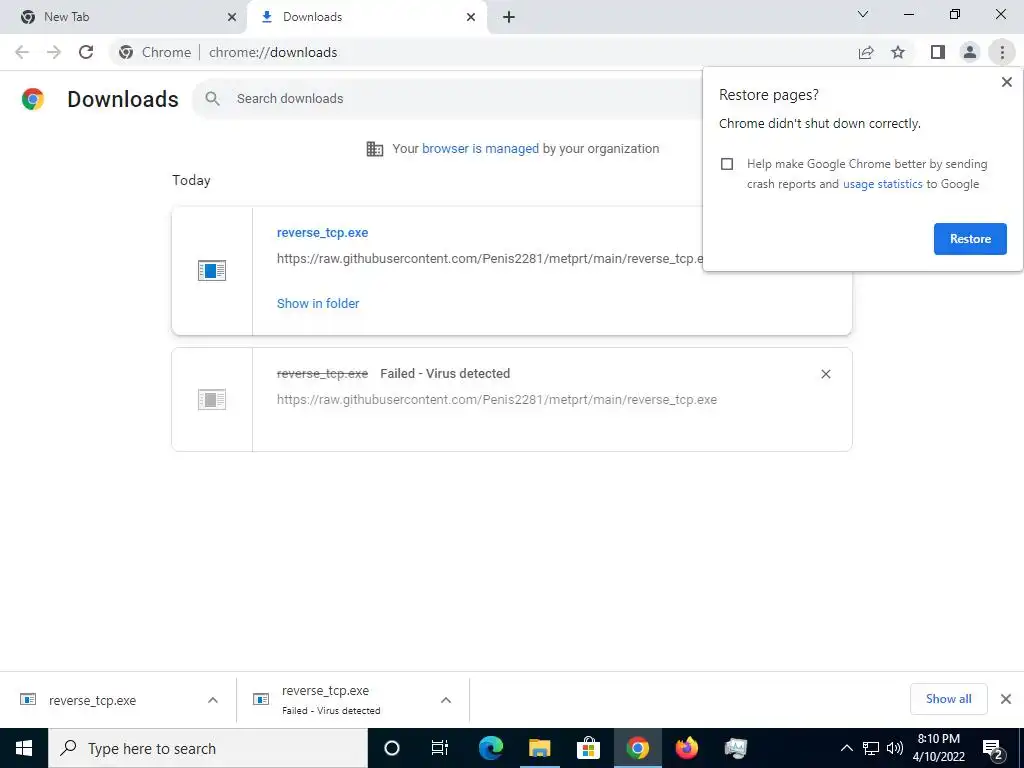Open the usage statistics link

click(x=882, y=184)
